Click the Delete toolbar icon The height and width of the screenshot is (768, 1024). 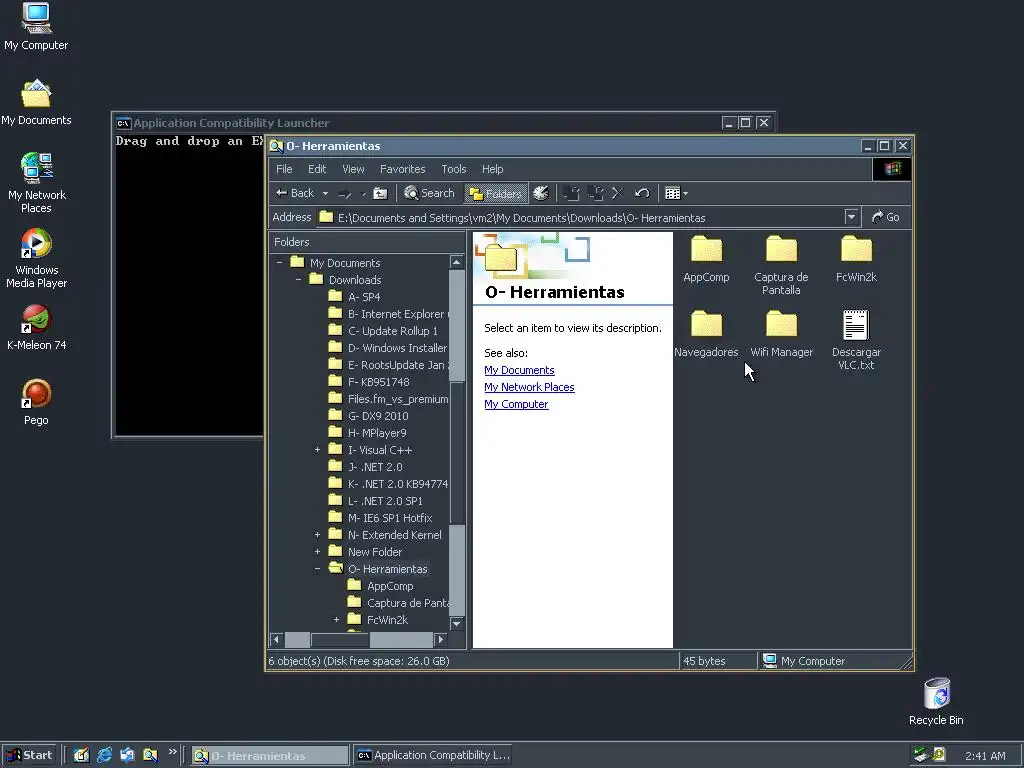[x=618, y=193]
